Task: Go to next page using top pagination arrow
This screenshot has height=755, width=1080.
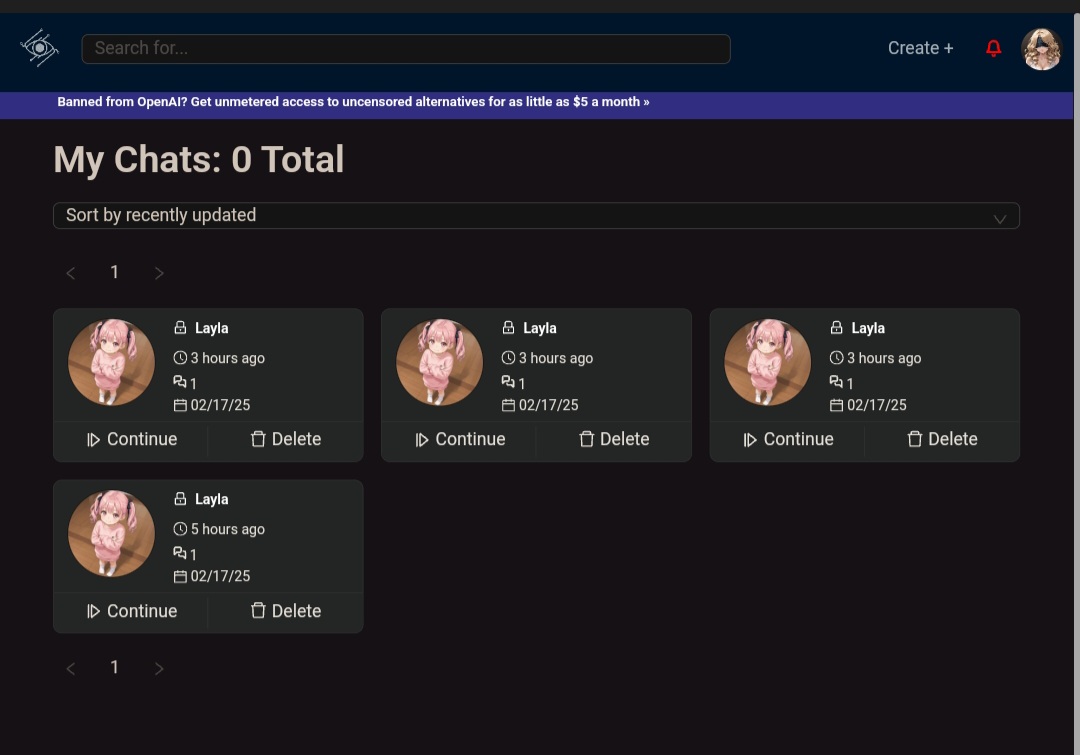Action: point(159,273)
